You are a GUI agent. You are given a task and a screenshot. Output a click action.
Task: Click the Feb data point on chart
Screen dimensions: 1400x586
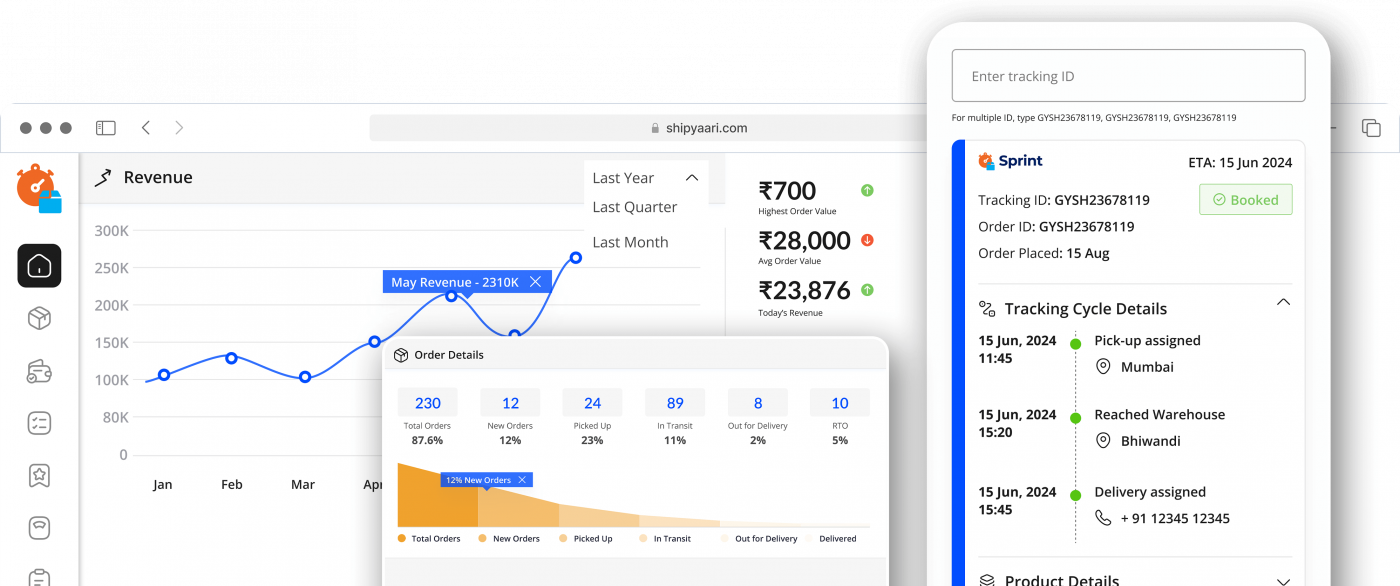pos(231,358)
